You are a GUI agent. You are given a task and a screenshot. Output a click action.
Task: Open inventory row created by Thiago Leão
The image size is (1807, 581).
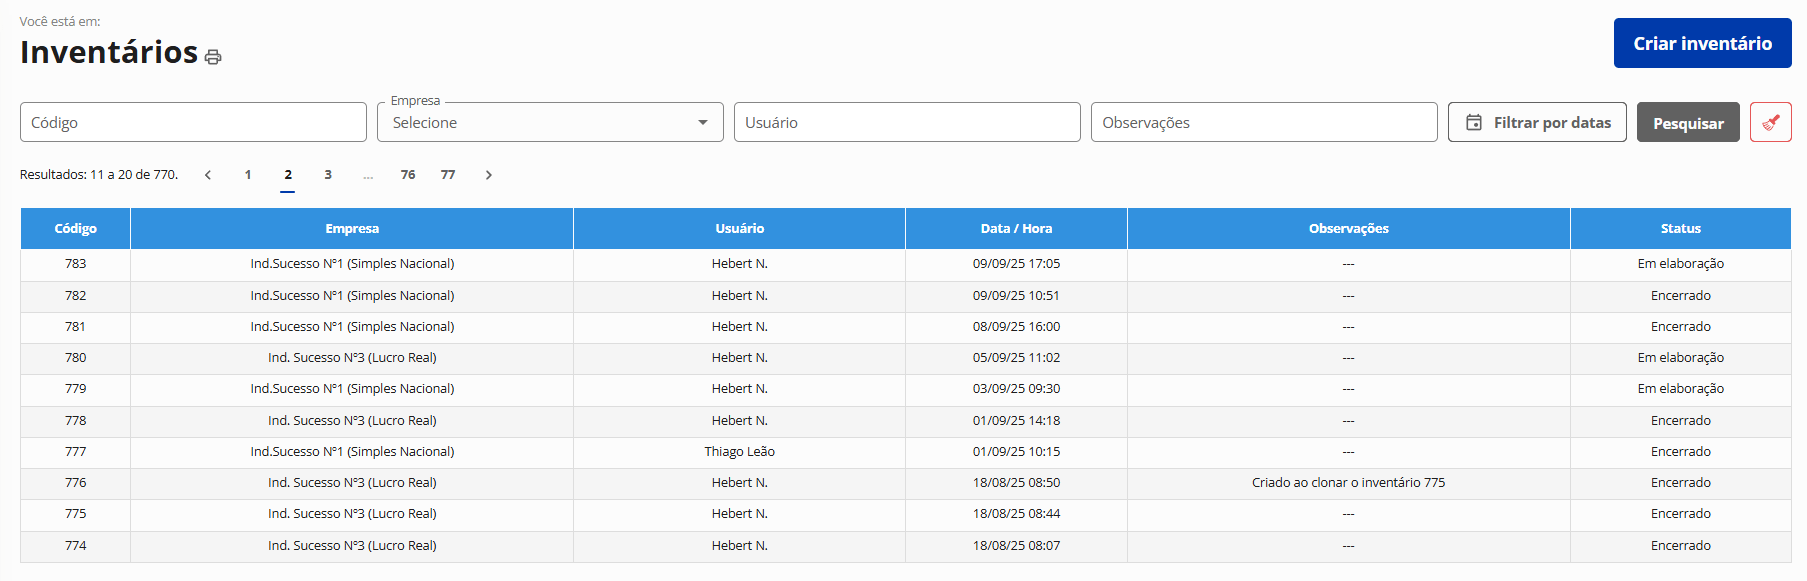739,452
